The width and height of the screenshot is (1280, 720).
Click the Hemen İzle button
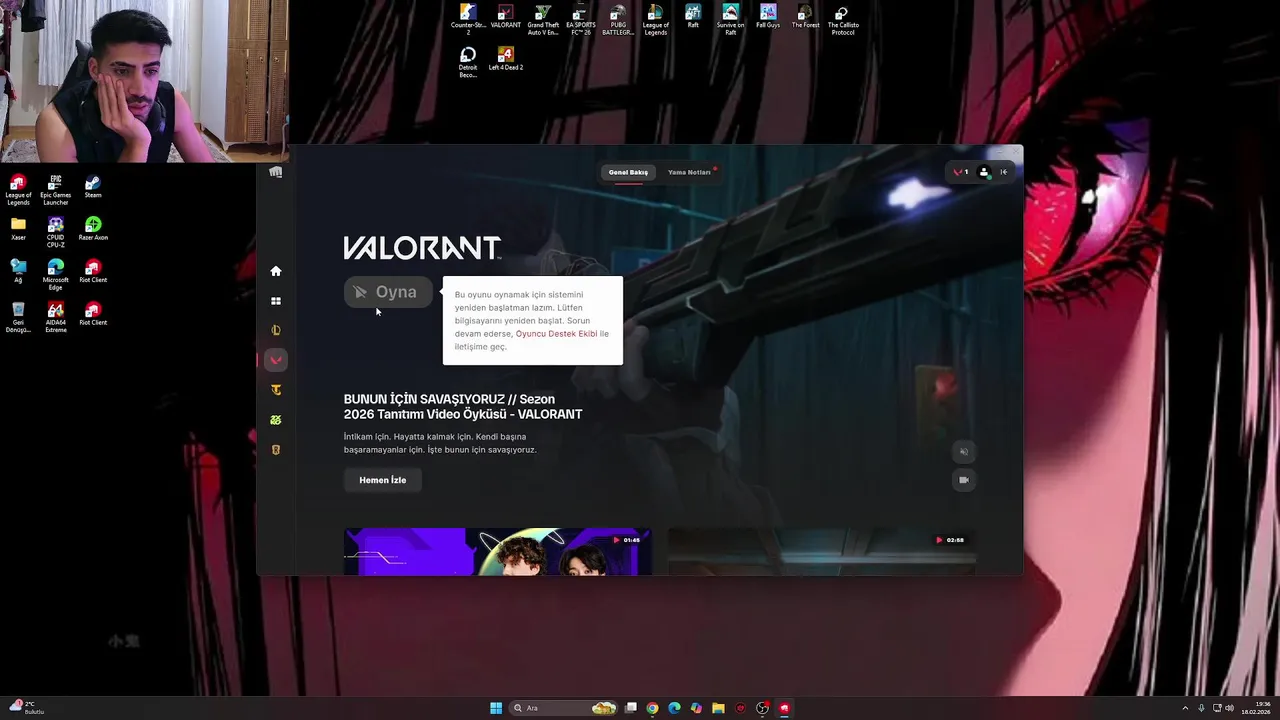click(x=383, y=480)
